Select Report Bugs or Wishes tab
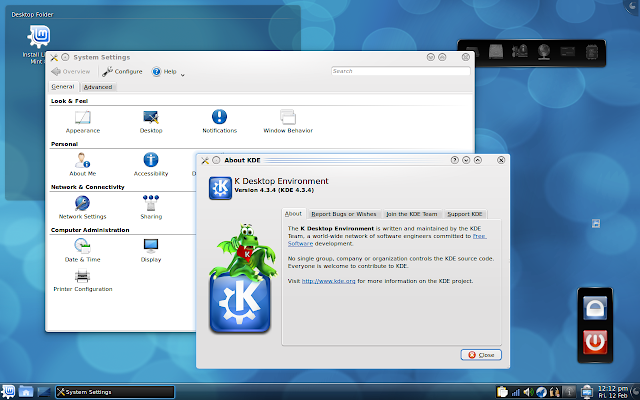The image size is (640, 400). coord(344,214)
